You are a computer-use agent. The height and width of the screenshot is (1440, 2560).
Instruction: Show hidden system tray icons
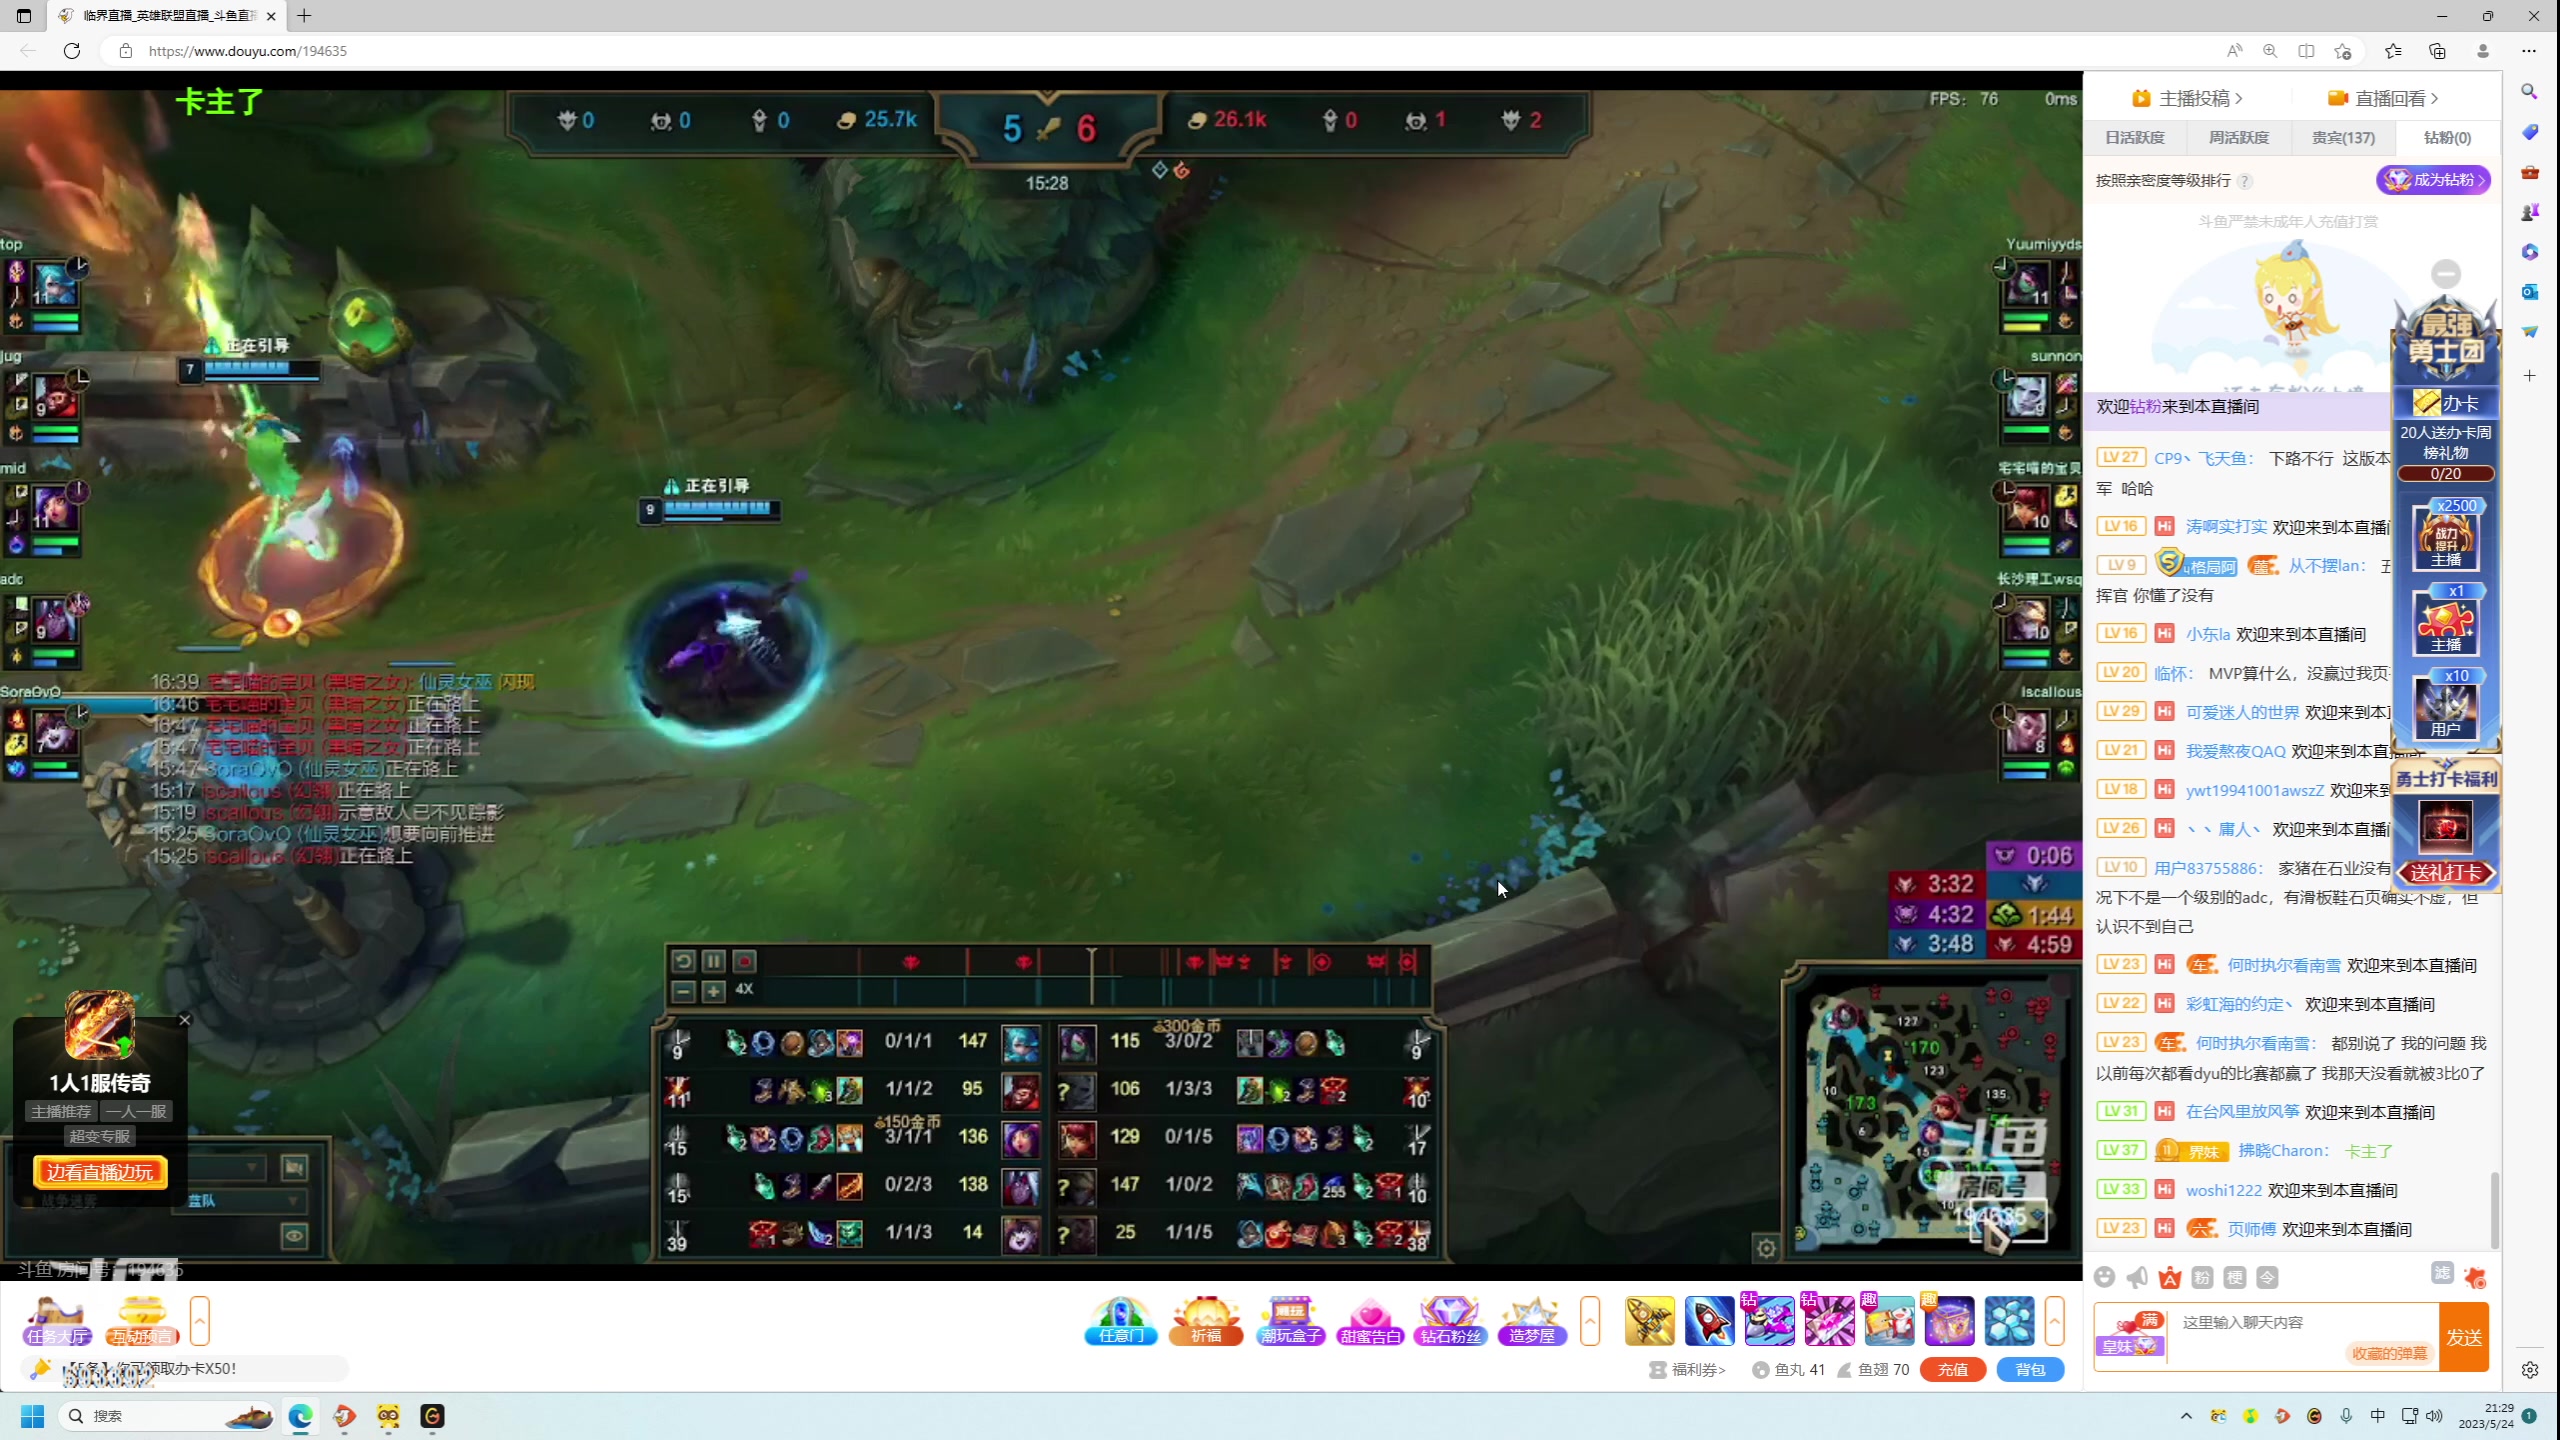pyautogui.click(x=2186, y=1415)
